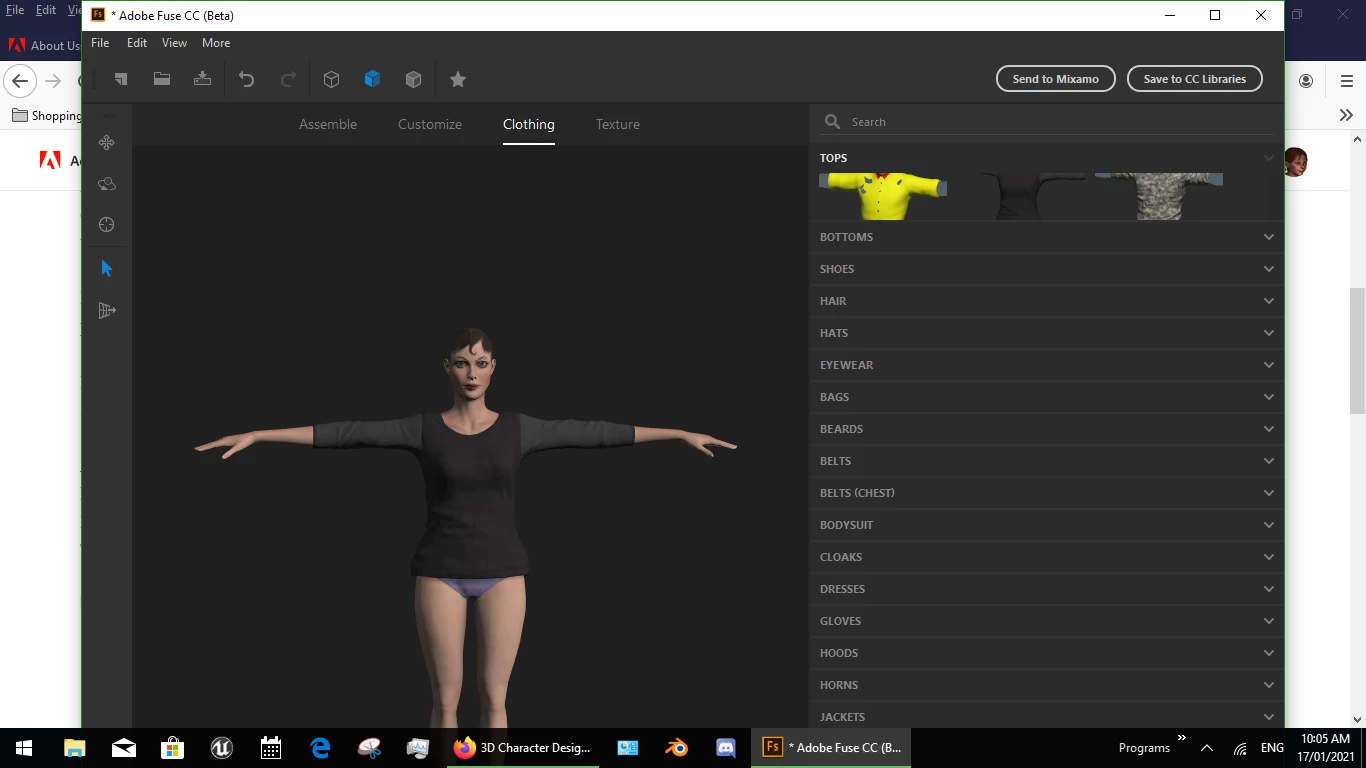Viewport: 1366px width, 768px height.
Task: Select the Clothing tab
Action: pos(529,124)
